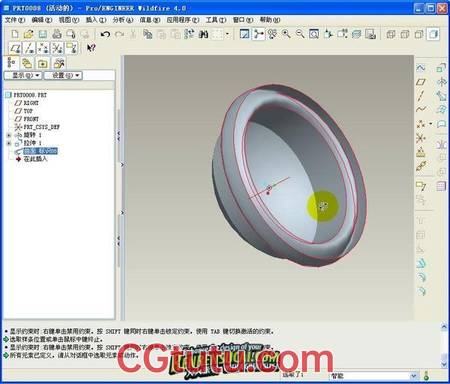Select the FRONT datum plane in the tree

pos(31,119)
